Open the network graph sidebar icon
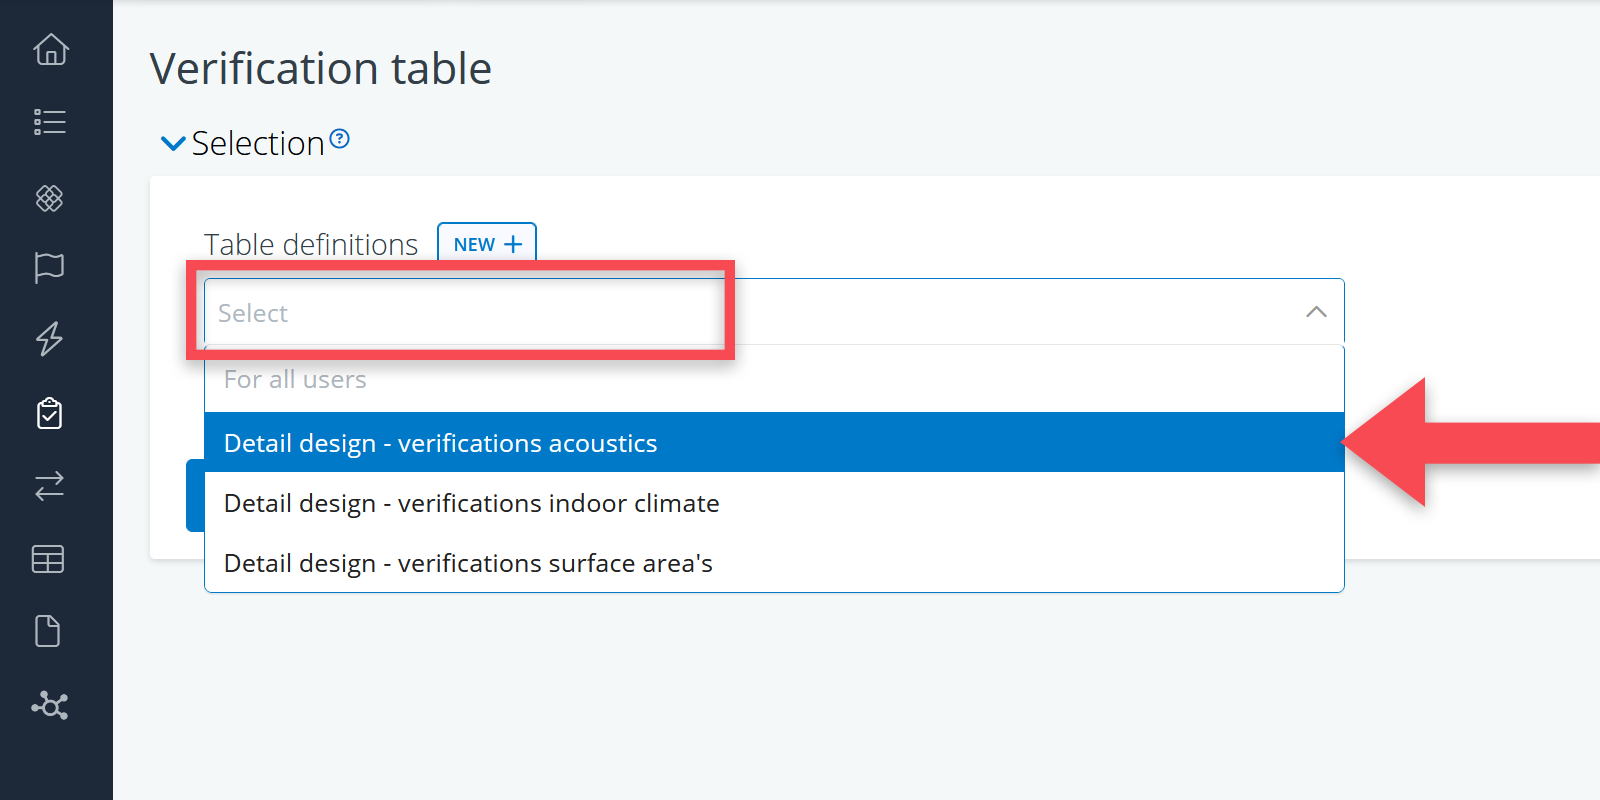This screenshot has width=1600, height=800. tap(50, 705)
